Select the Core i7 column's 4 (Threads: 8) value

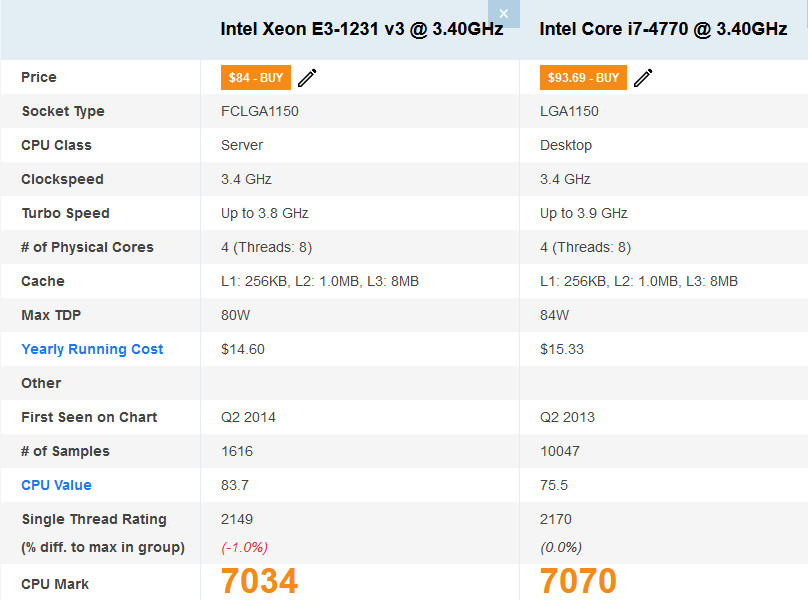[585, 247]
